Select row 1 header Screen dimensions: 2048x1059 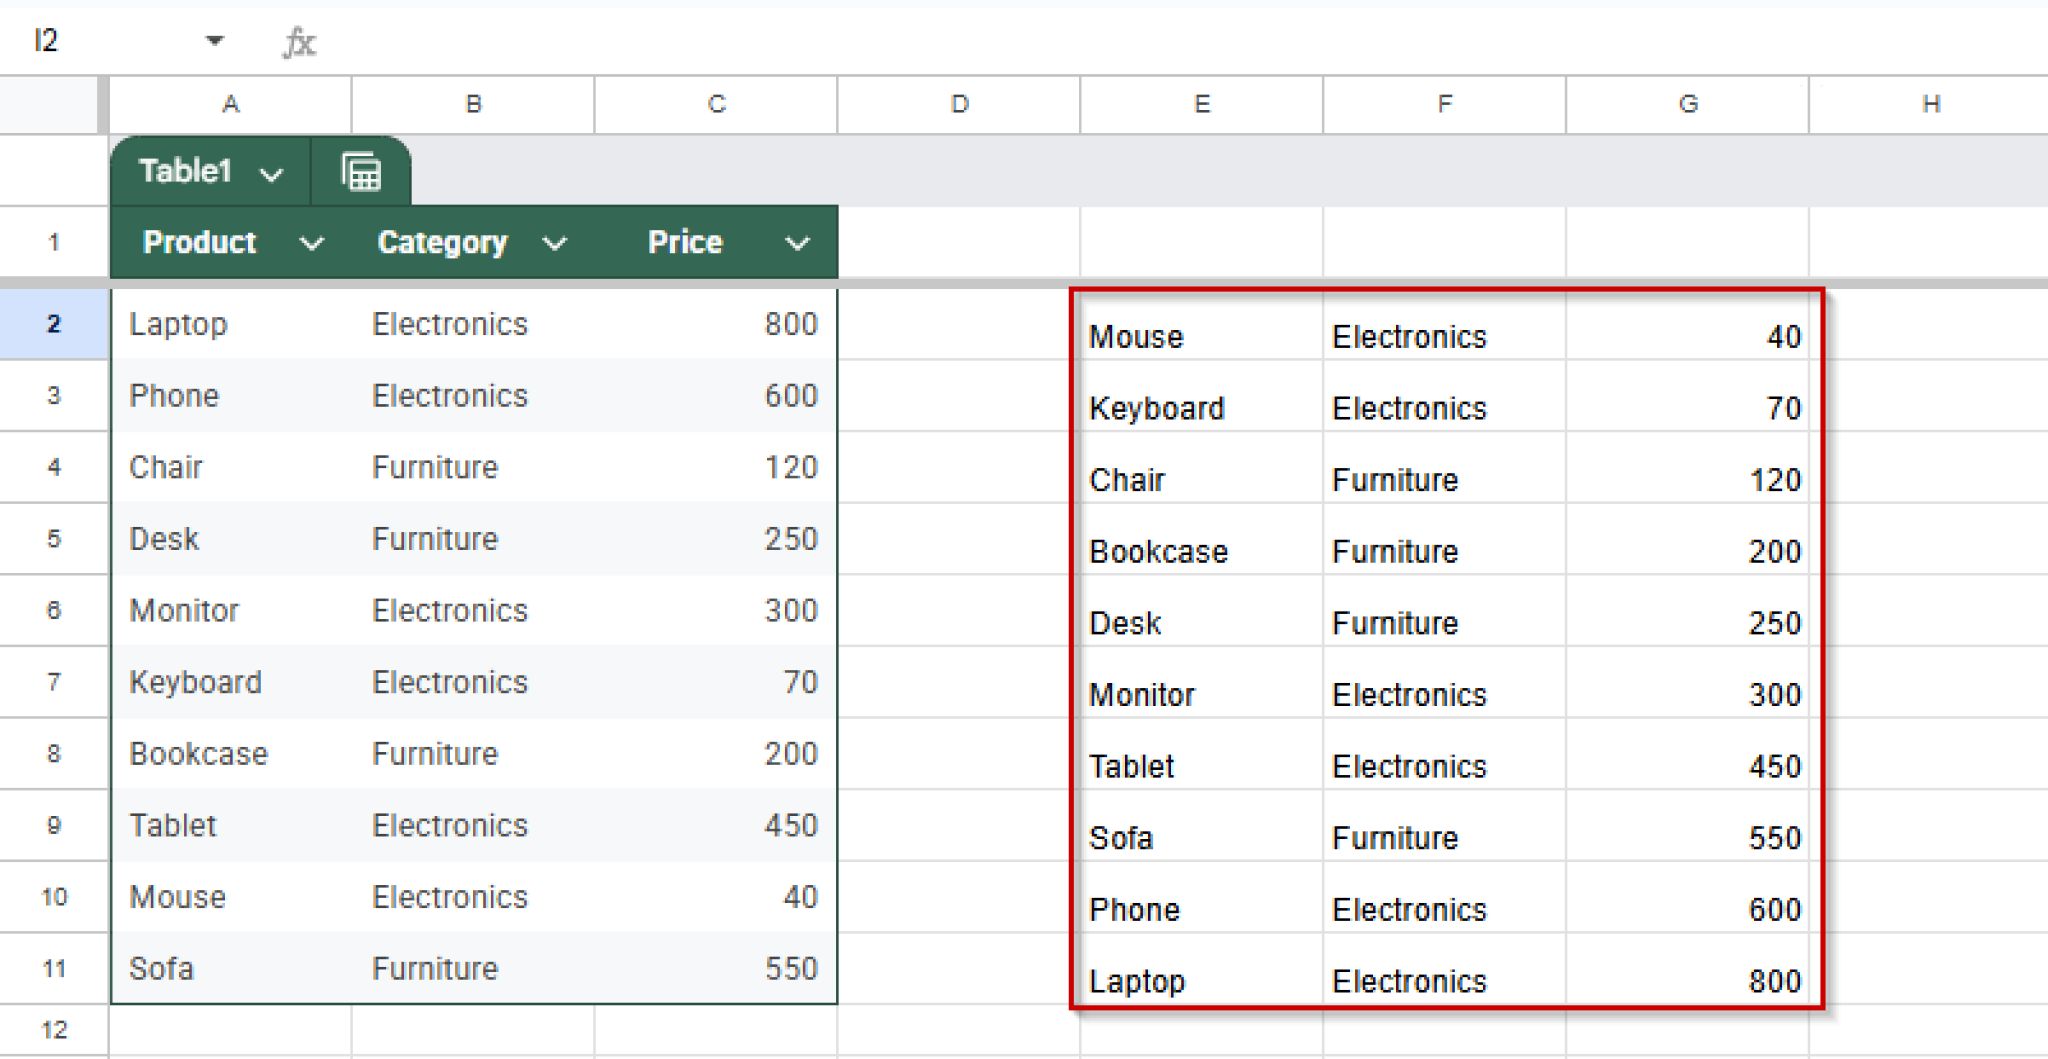pos(53,242)
